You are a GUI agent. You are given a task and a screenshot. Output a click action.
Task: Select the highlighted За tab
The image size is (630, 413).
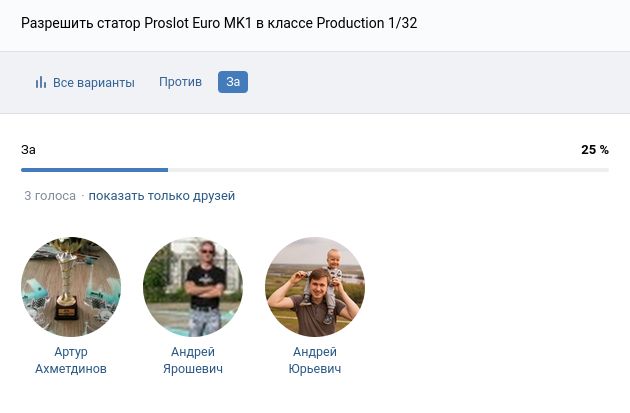233,82
